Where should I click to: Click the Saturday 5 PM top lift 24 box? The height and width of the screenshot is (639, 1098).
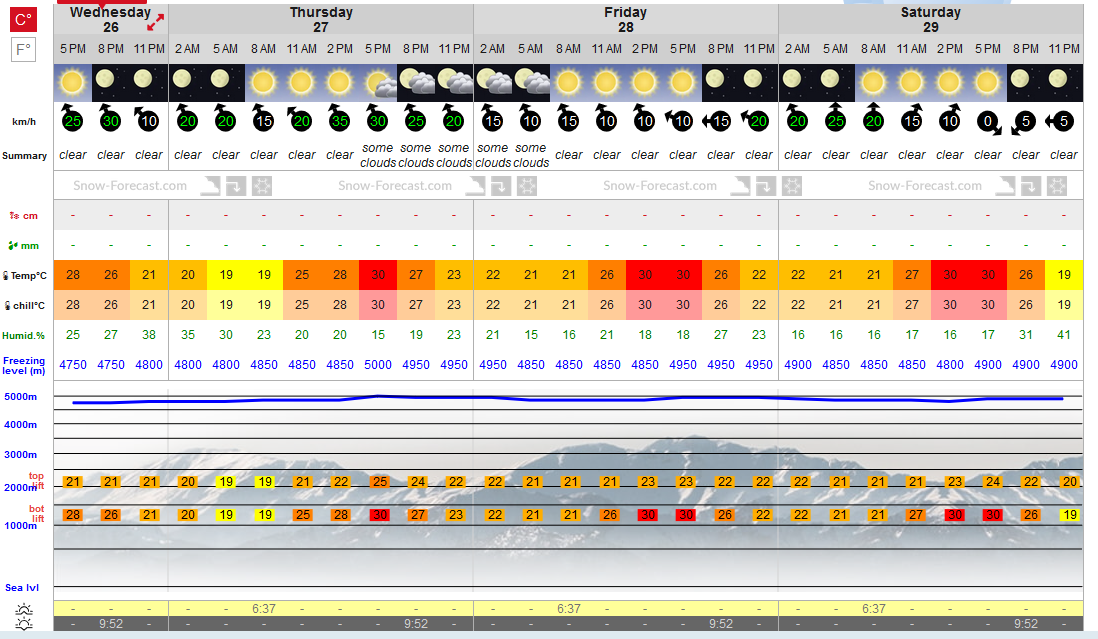(992, 482)
